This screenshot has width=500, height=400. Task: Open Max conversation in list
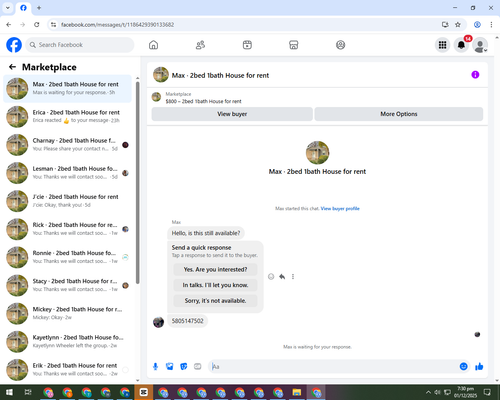(x=67, y=88)
